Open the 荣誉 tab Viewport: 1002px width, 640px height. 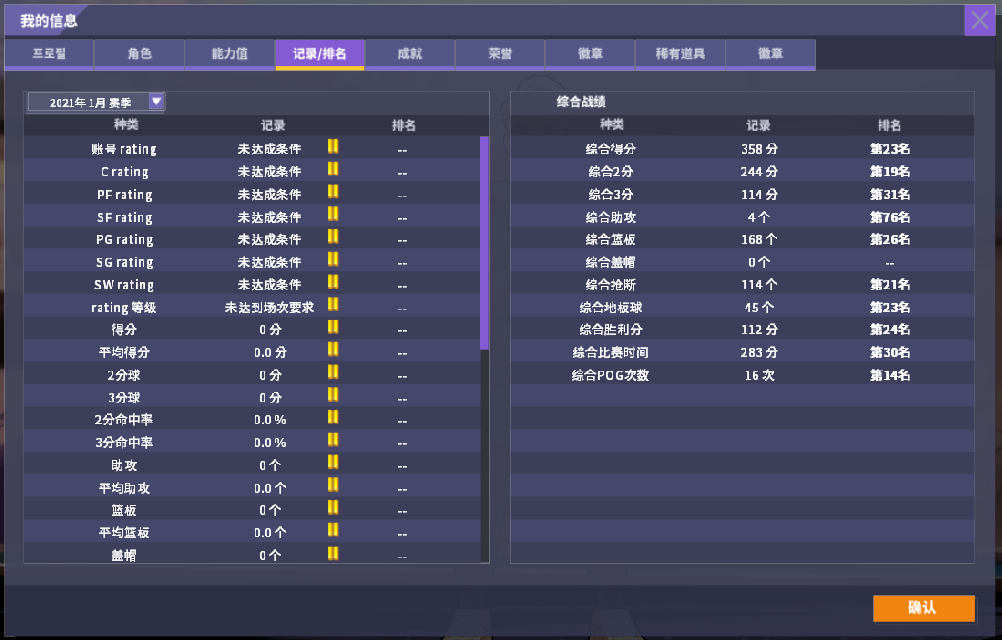point(500,54)
